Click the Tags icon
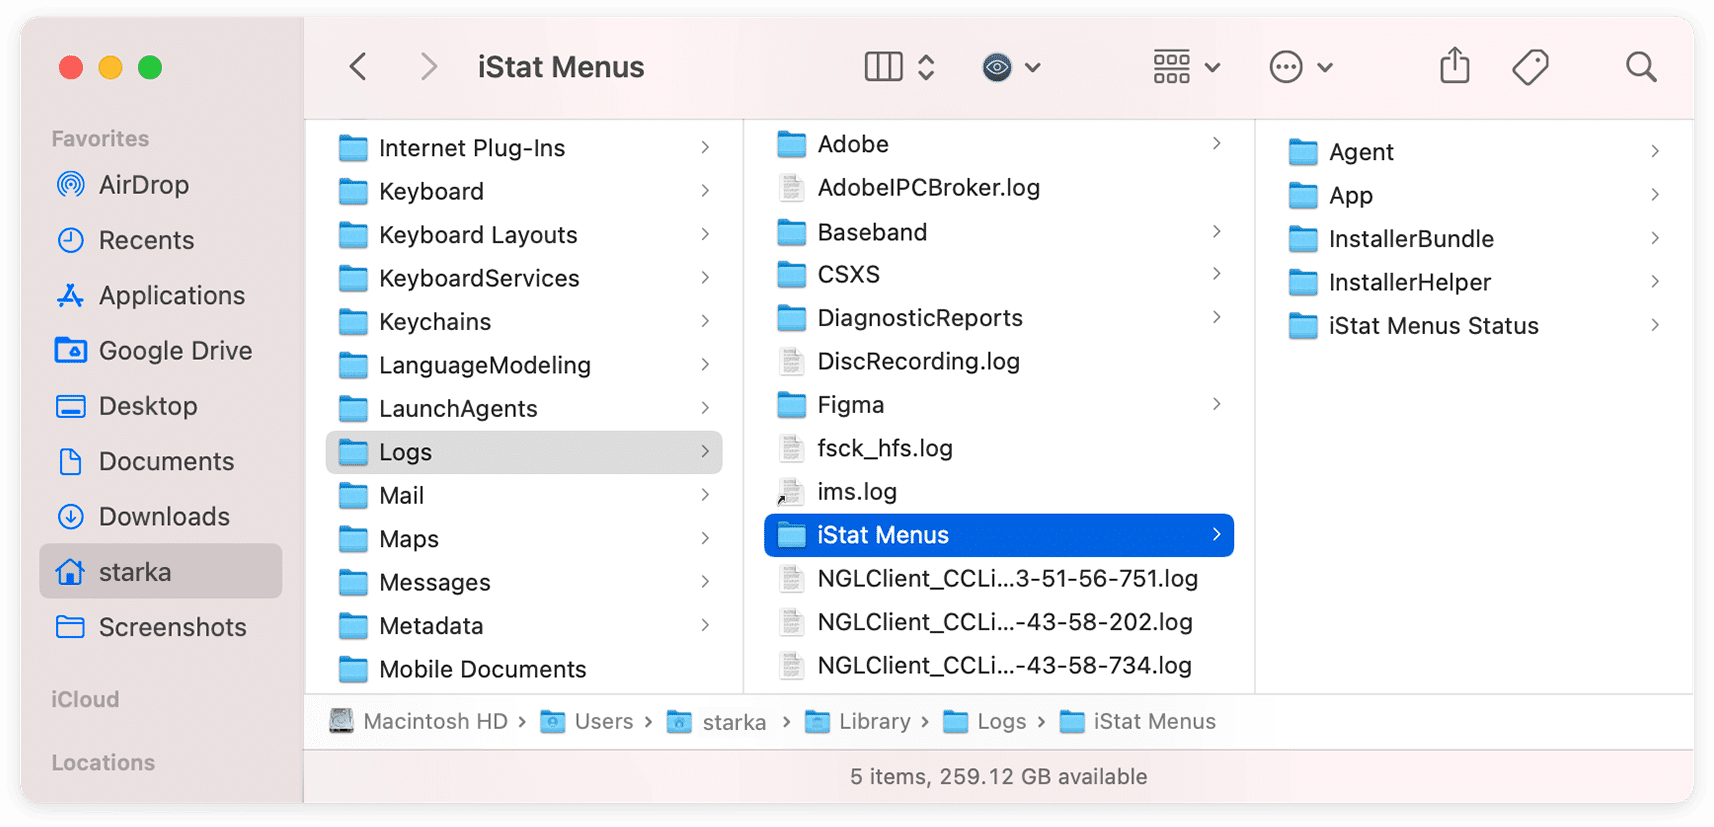The width and height of the screenshot is (1714, 827). [x=1530, y=67]
